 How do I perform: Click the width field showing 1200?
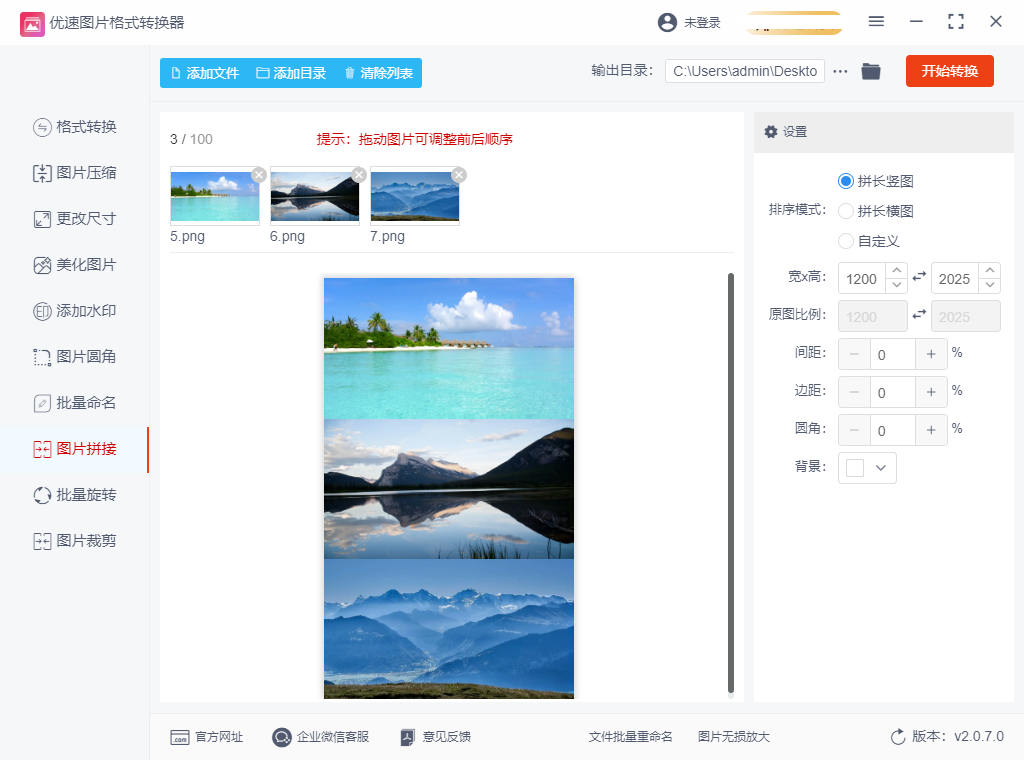[x=861, y=279]
